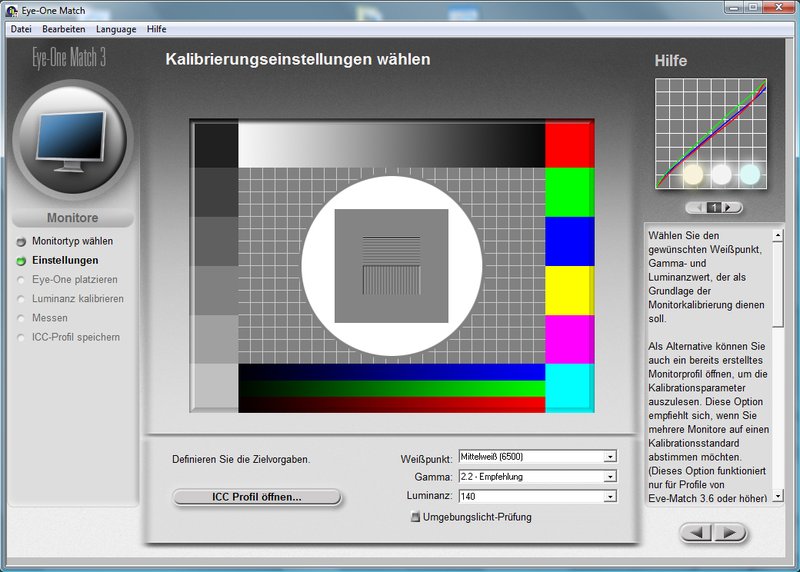Open the Gamma dropdown
The height and width of the screenshot is (572, 800).
pos(610,477)
